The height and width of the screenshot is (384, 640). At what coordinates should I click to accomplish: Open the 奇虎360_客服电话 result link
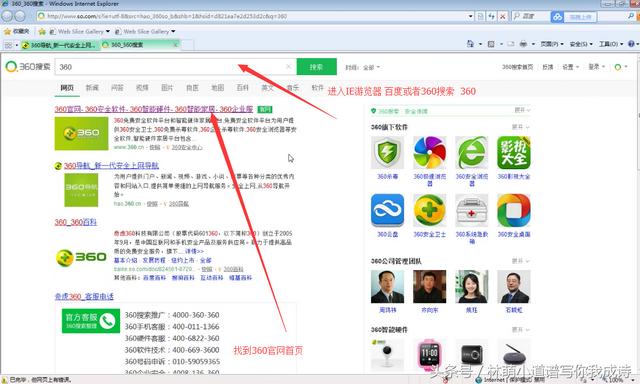84,297
